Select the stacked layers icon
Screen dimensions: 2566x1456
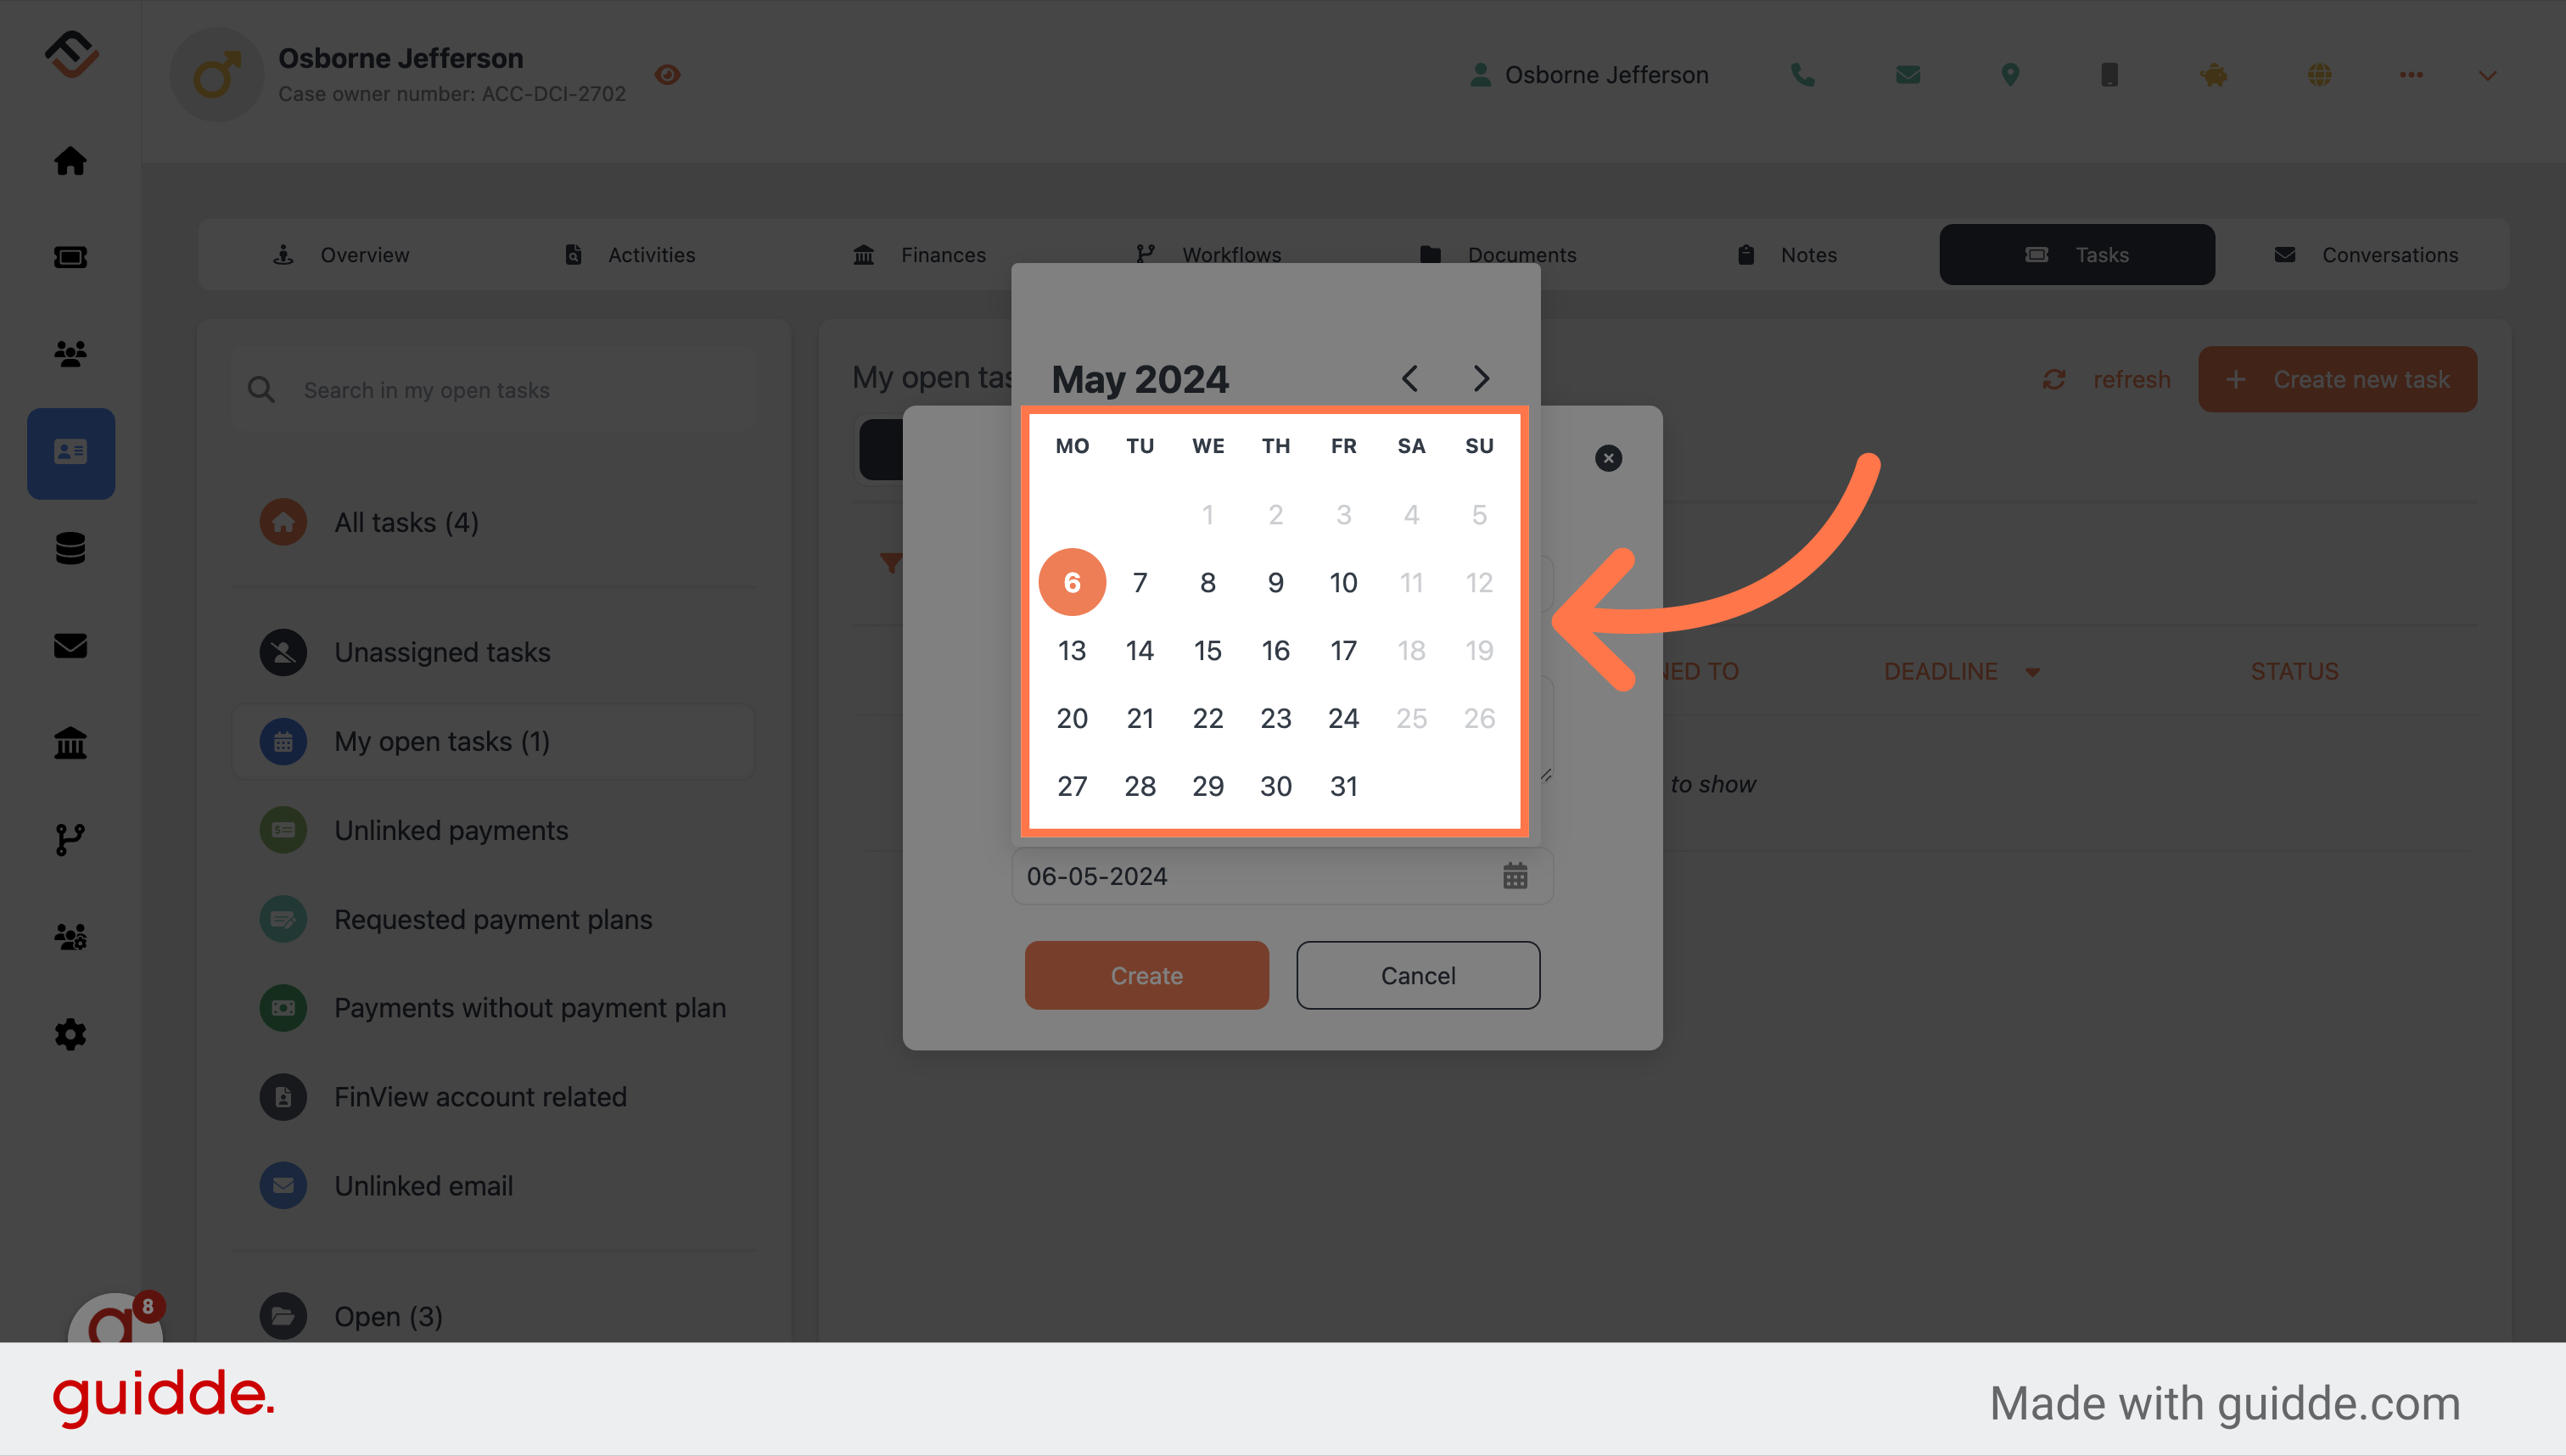70,546
